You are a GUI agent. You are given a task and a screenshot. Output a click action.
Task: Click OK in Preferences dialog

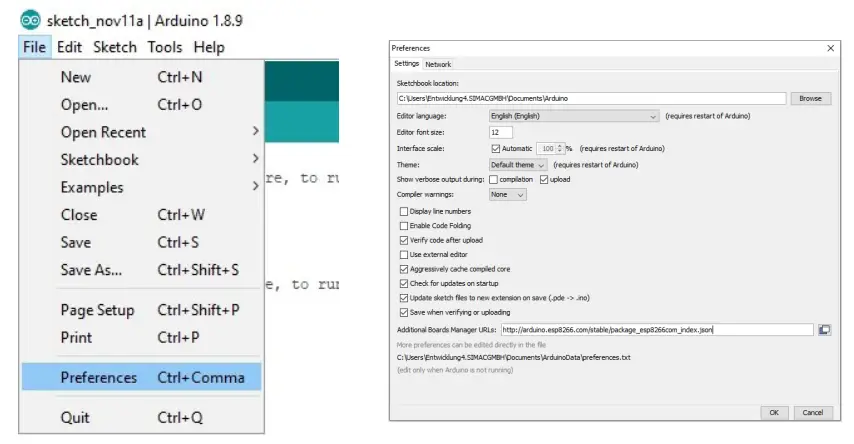(774, 412)
